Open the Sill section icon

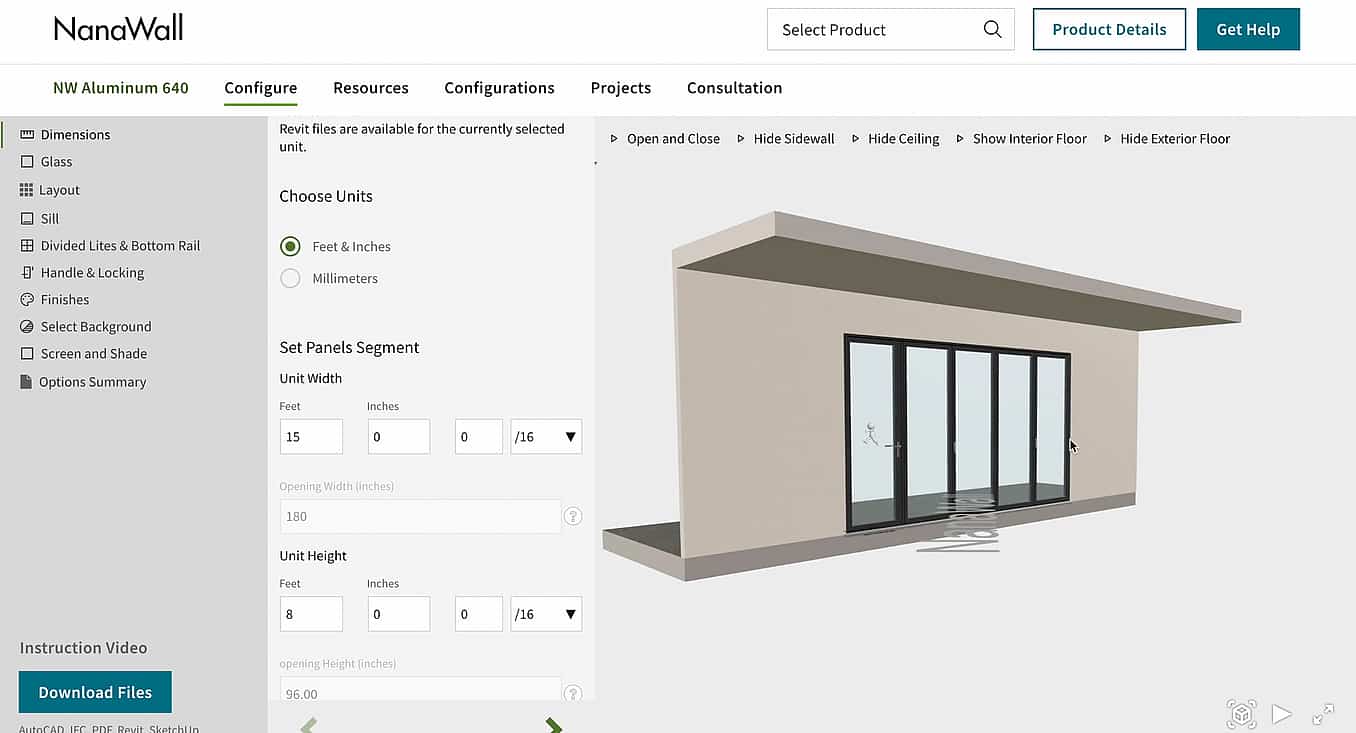(x=27, y=218)
